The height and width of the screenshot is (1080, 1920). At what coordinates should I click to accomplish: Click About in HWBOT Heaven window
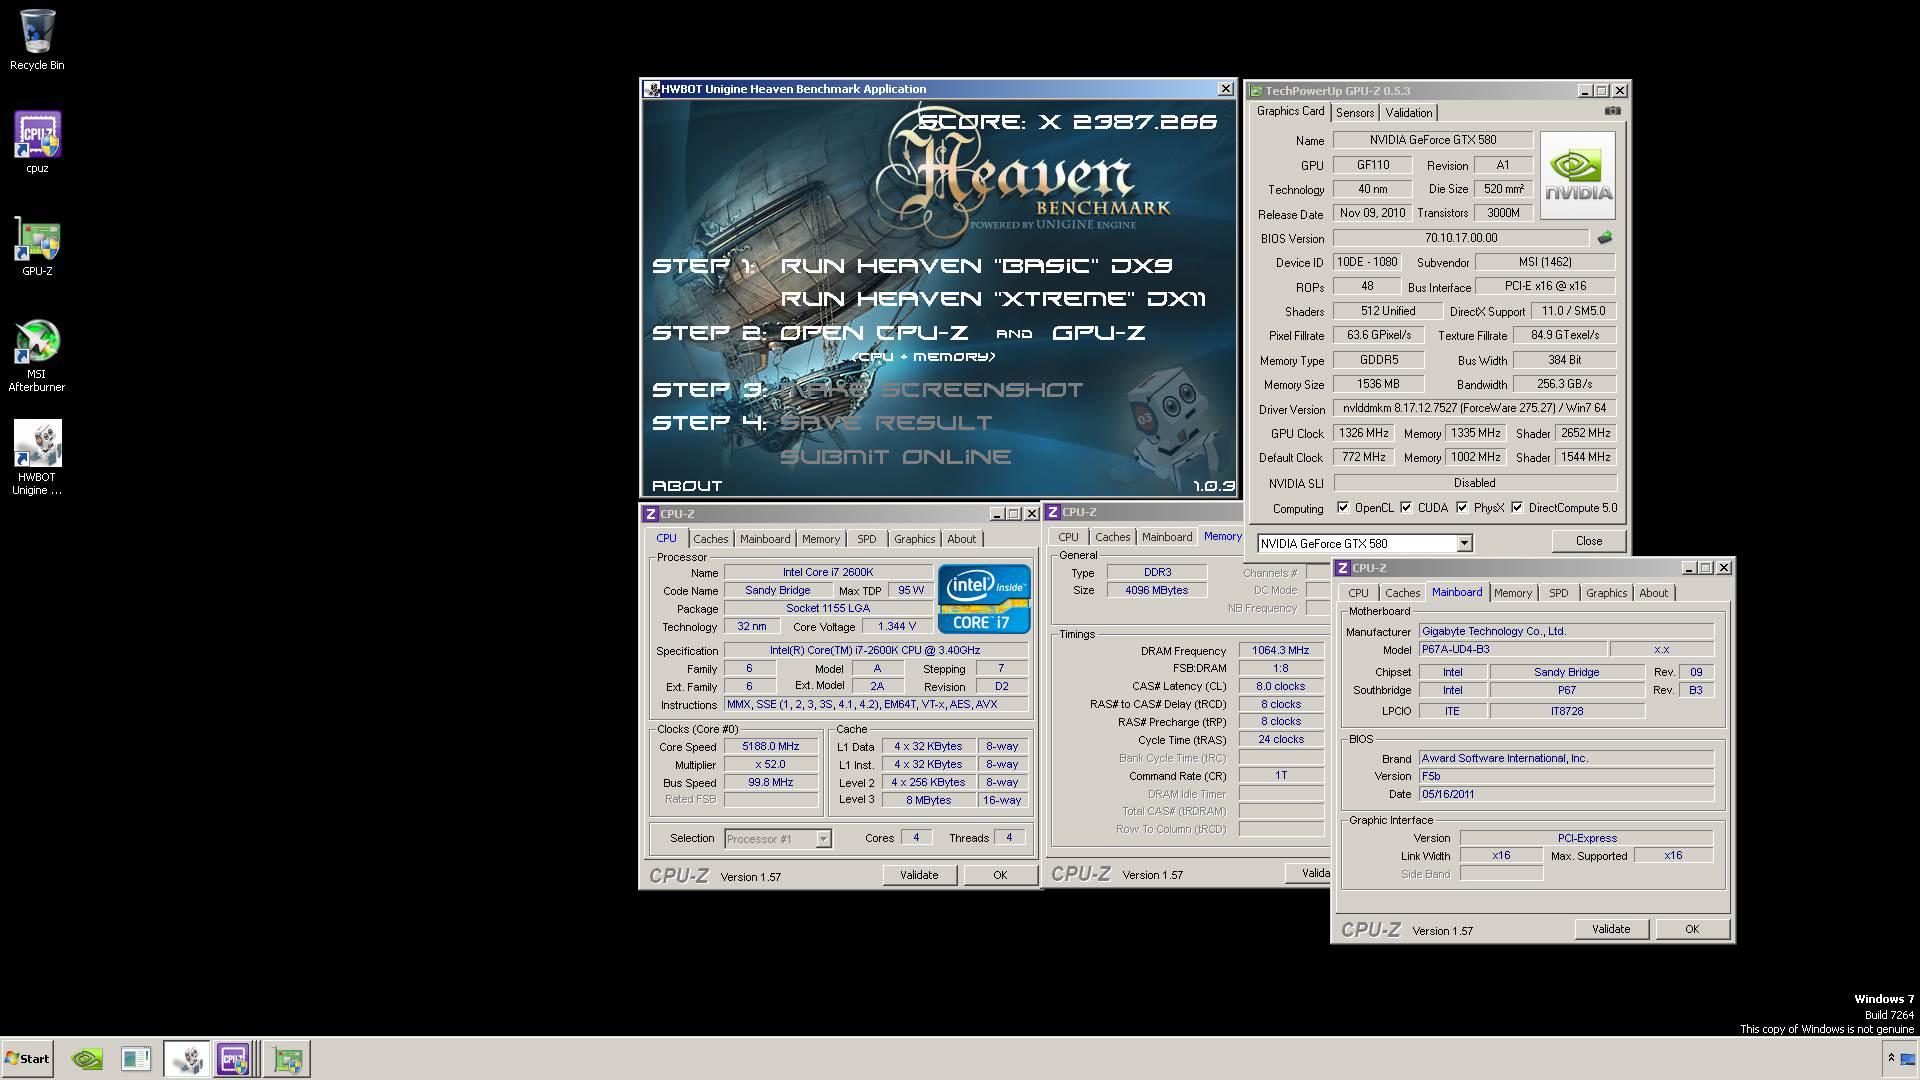[687, 486]
